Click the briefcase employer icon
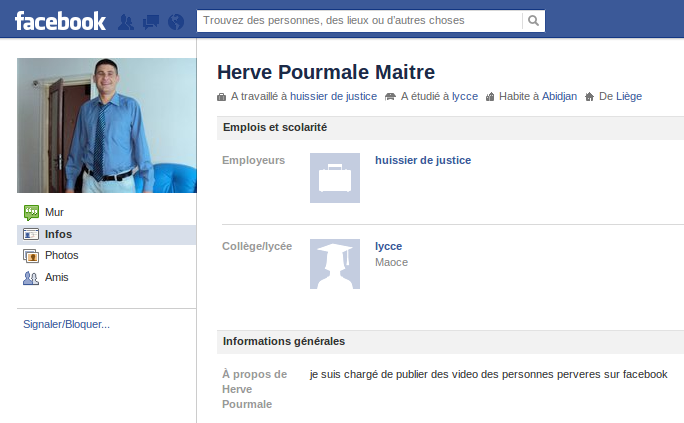This screenshot has height=423, width=684. click(x=334, y=178)
